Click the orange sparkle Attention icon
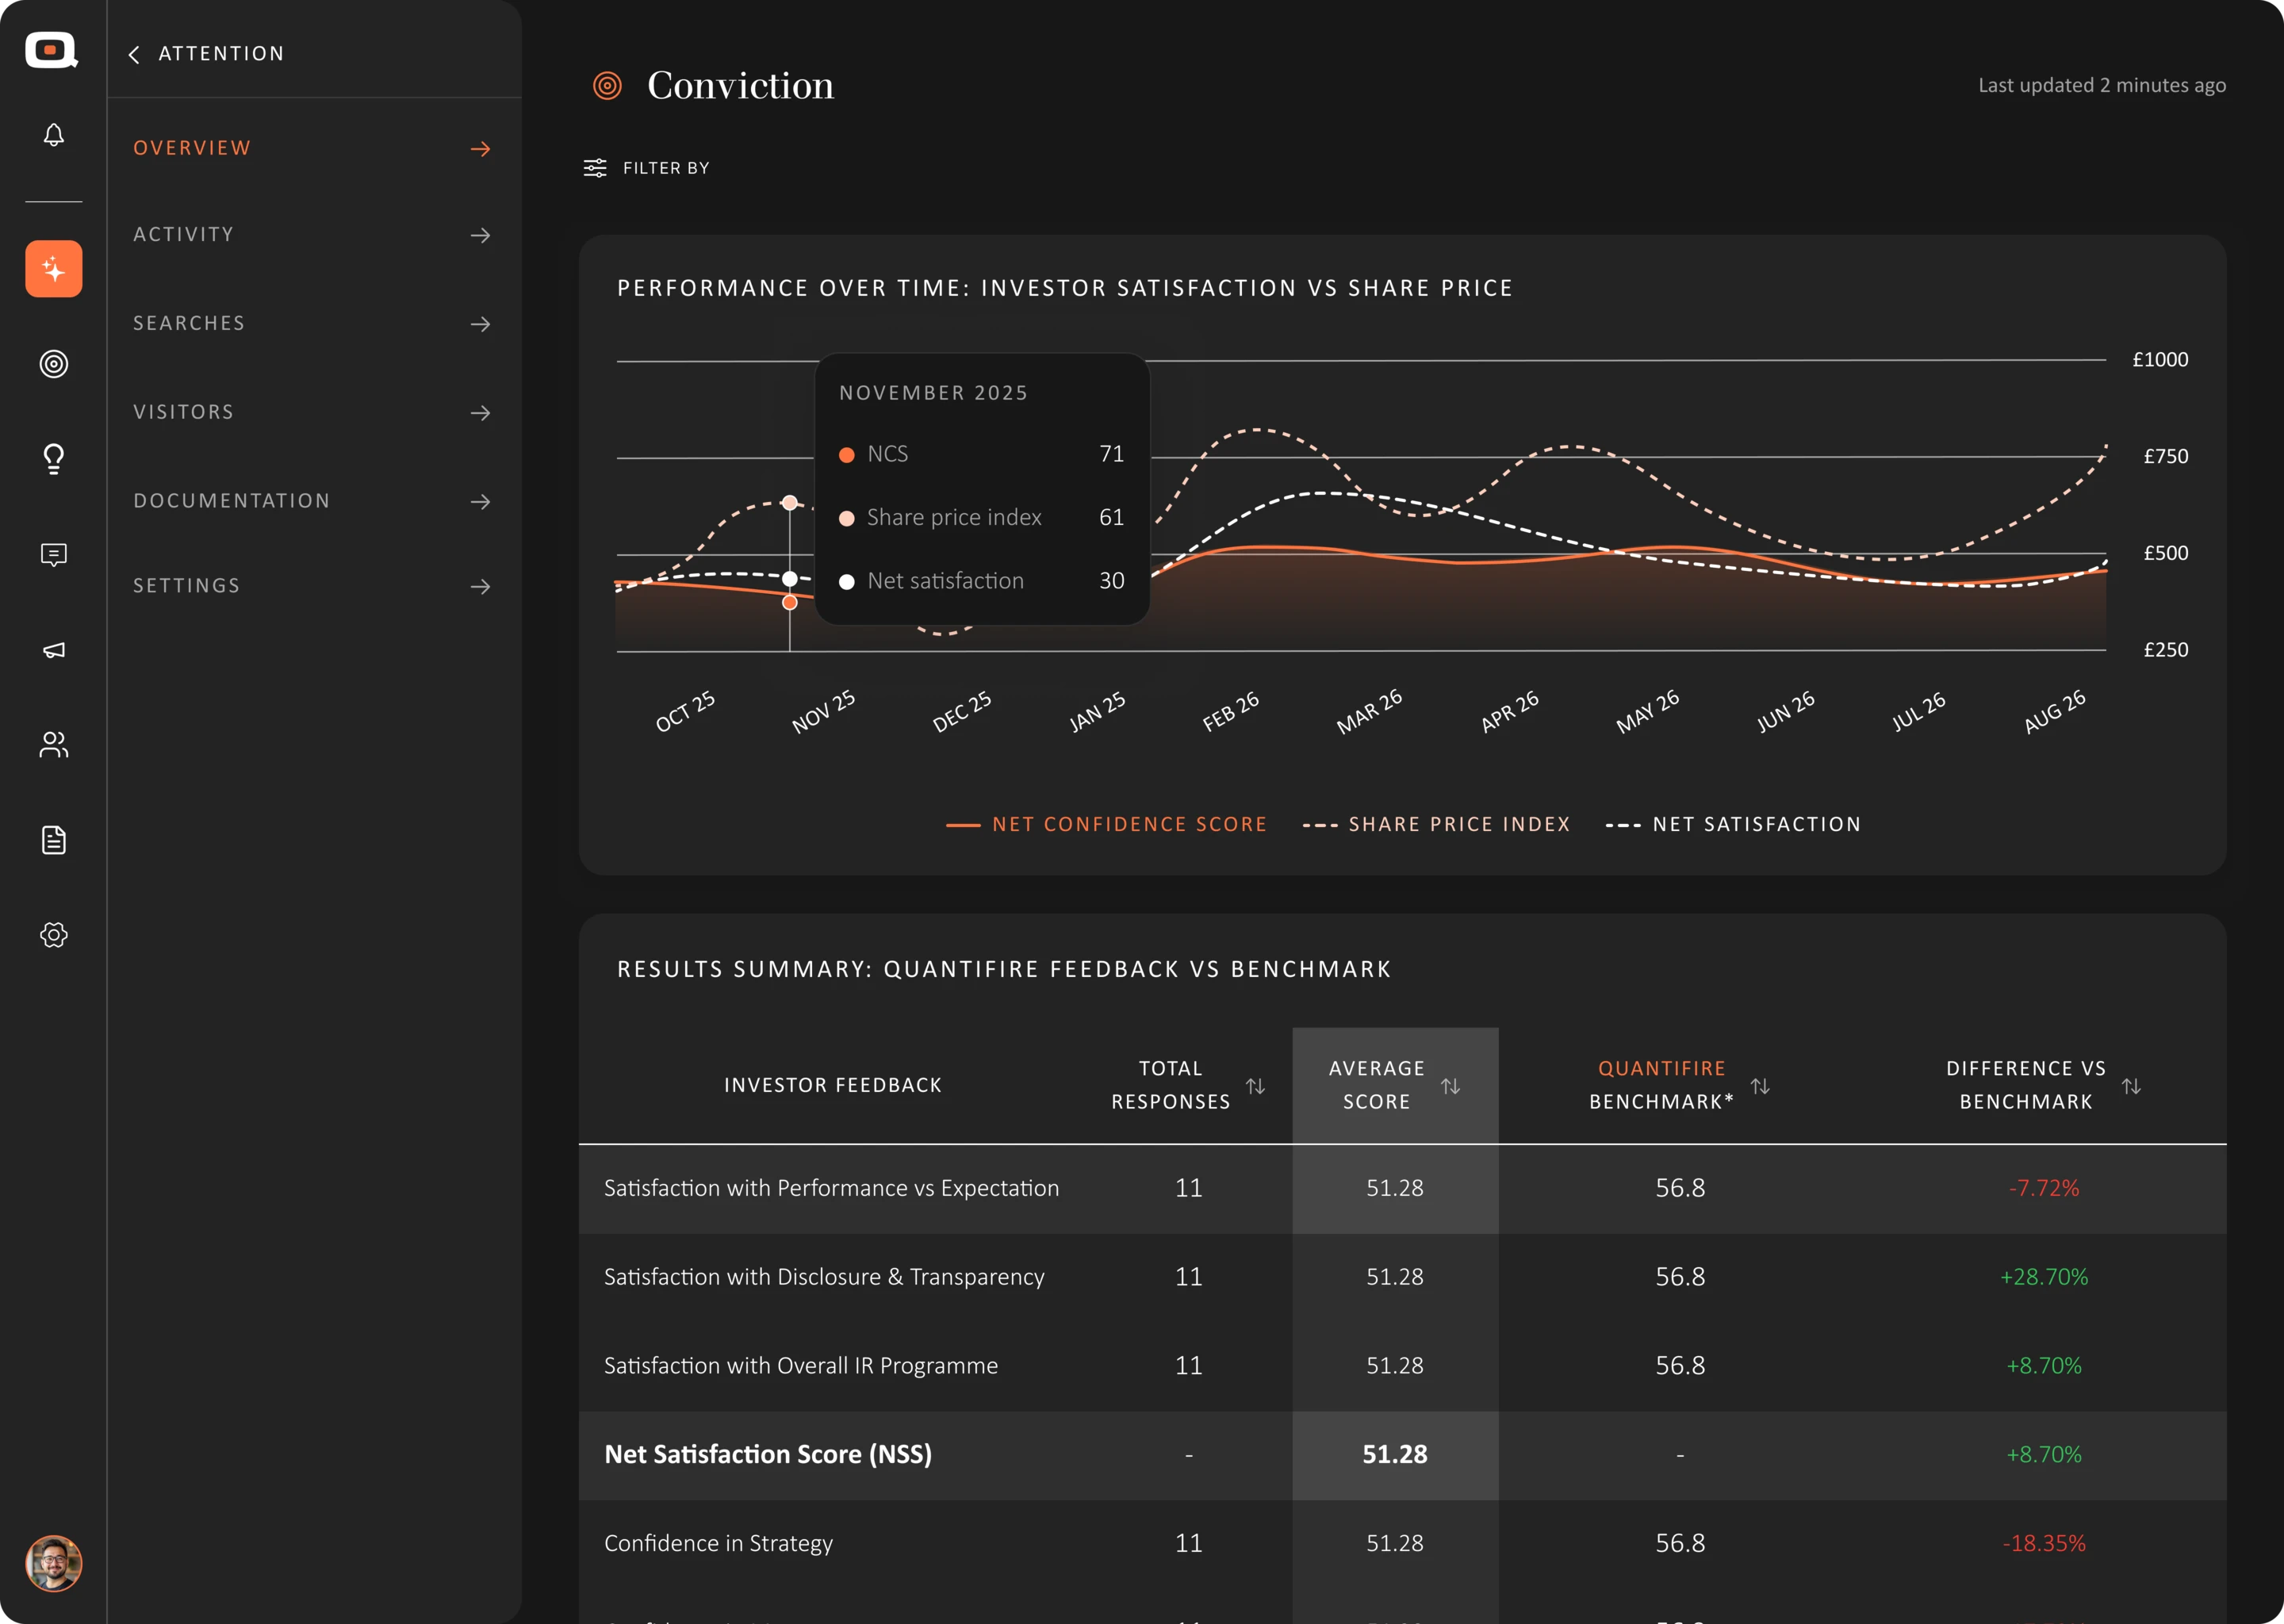Screen dimensions: 2284x1624 click(54, 269)
